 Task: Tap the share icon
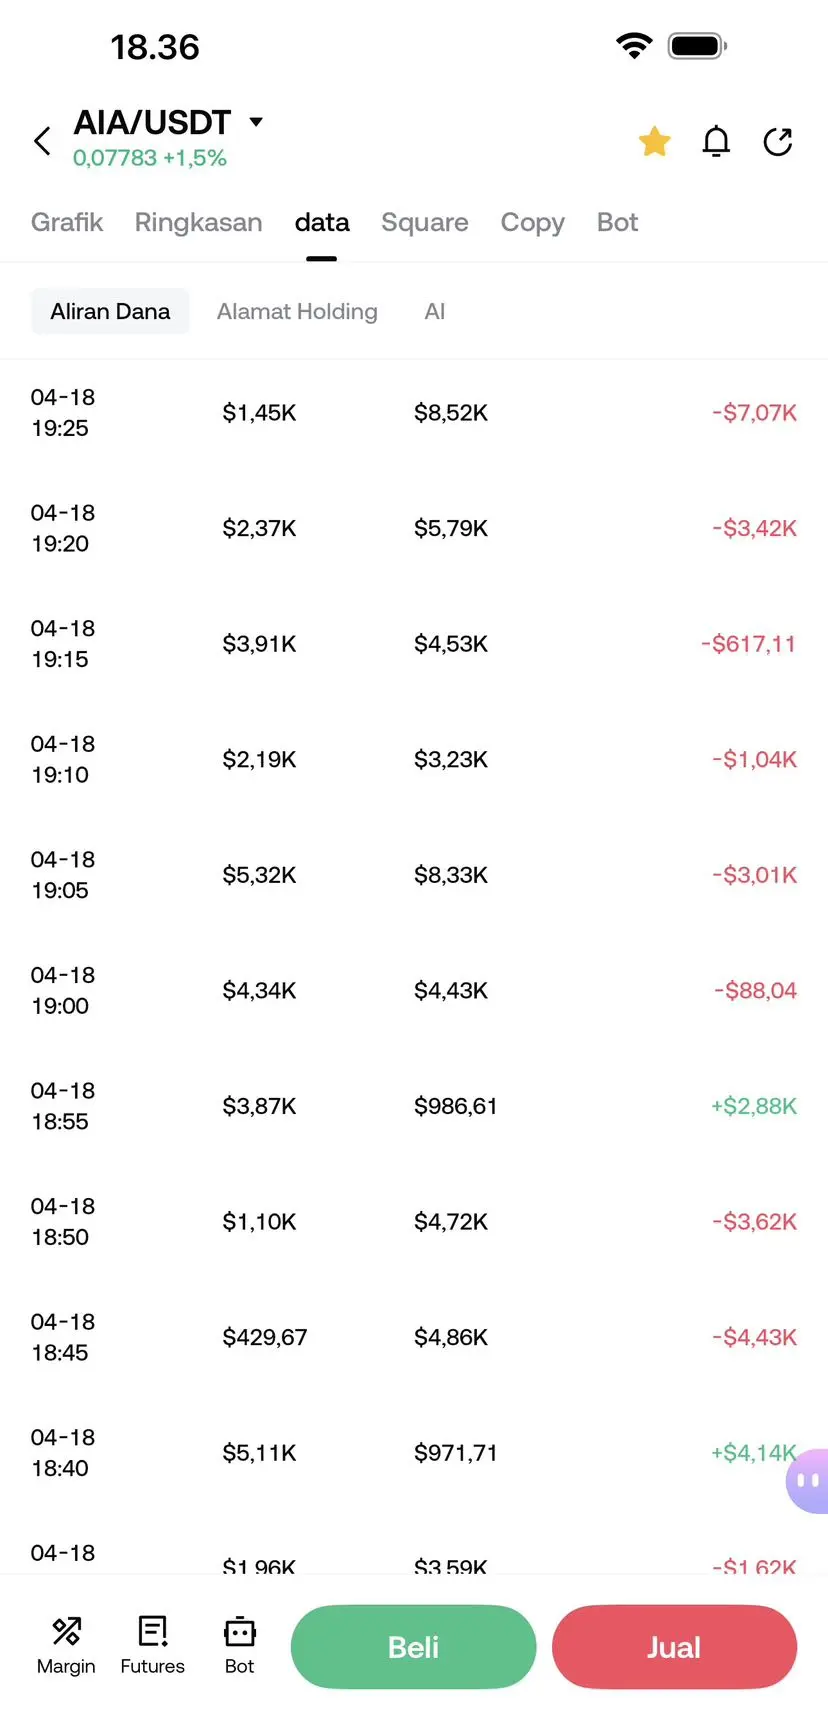tap(778, 142)
